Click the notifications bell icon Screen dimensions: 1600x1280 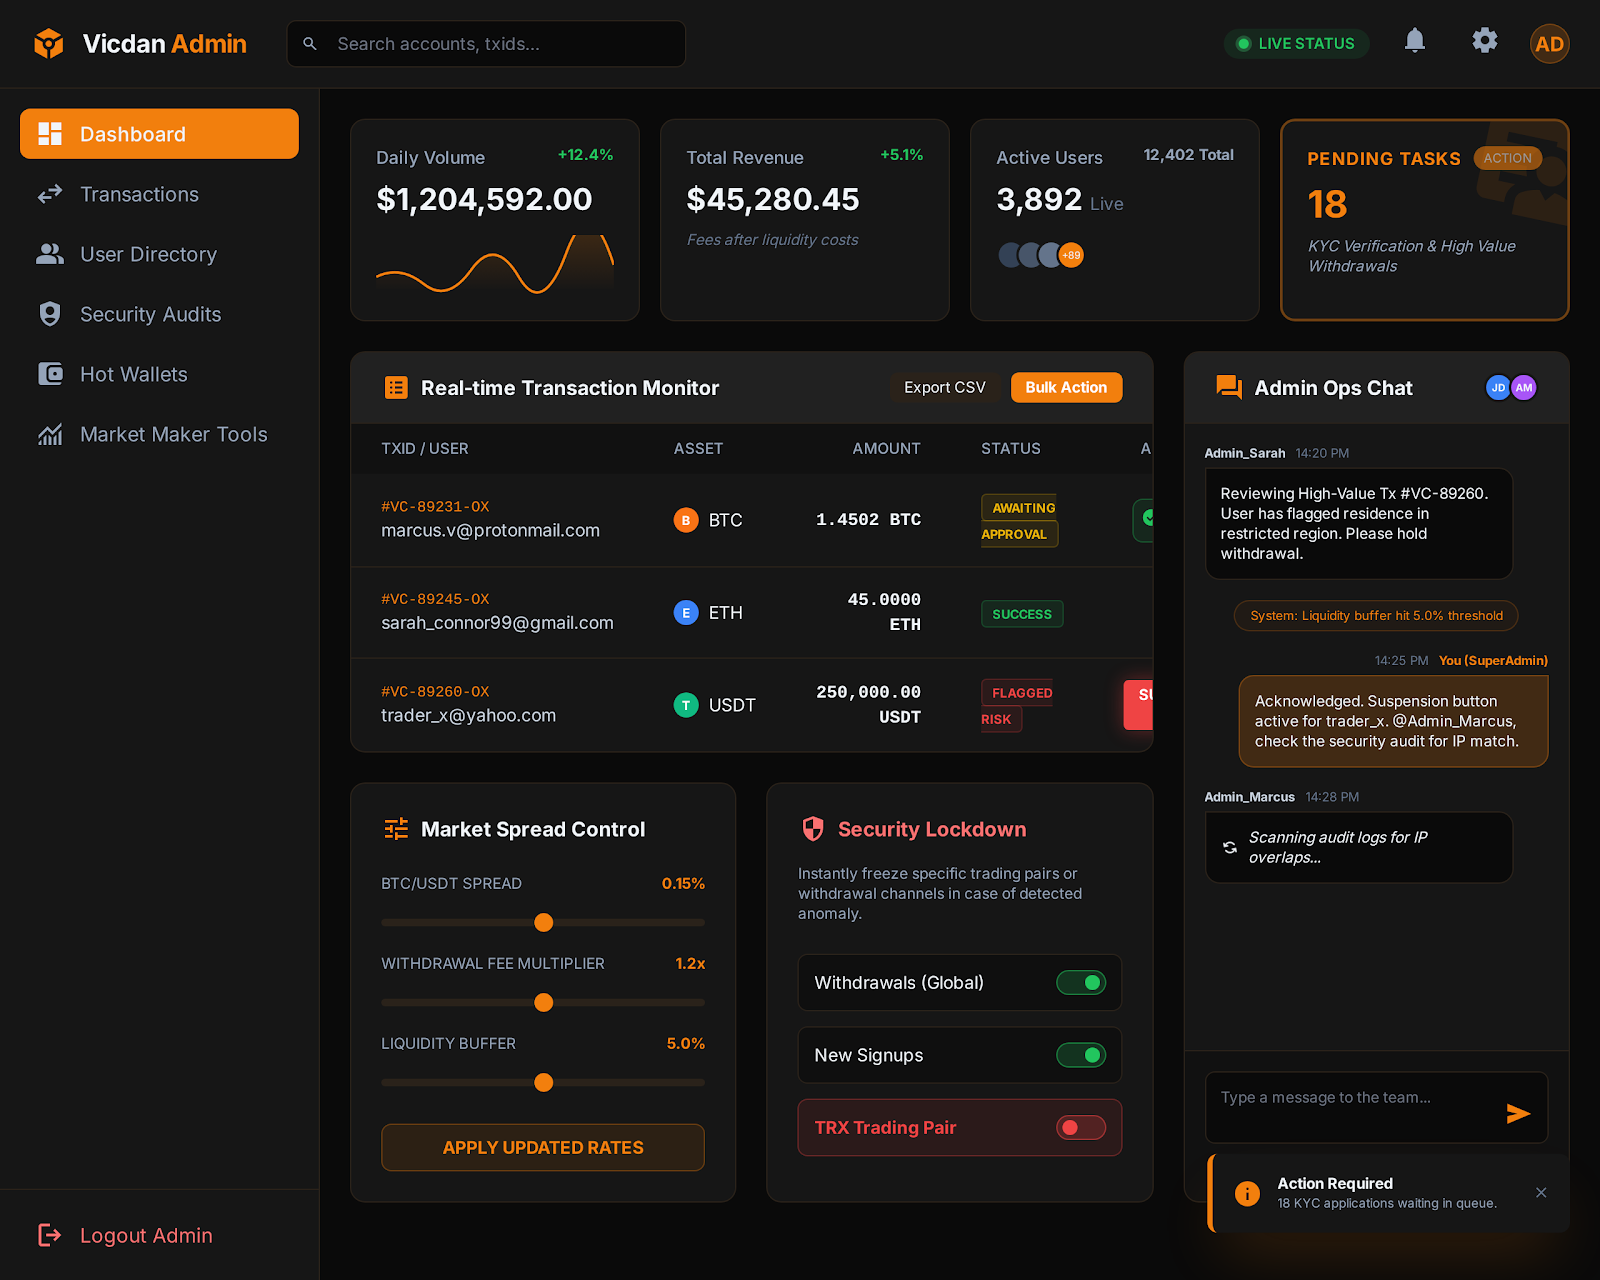pos(1414,41)
